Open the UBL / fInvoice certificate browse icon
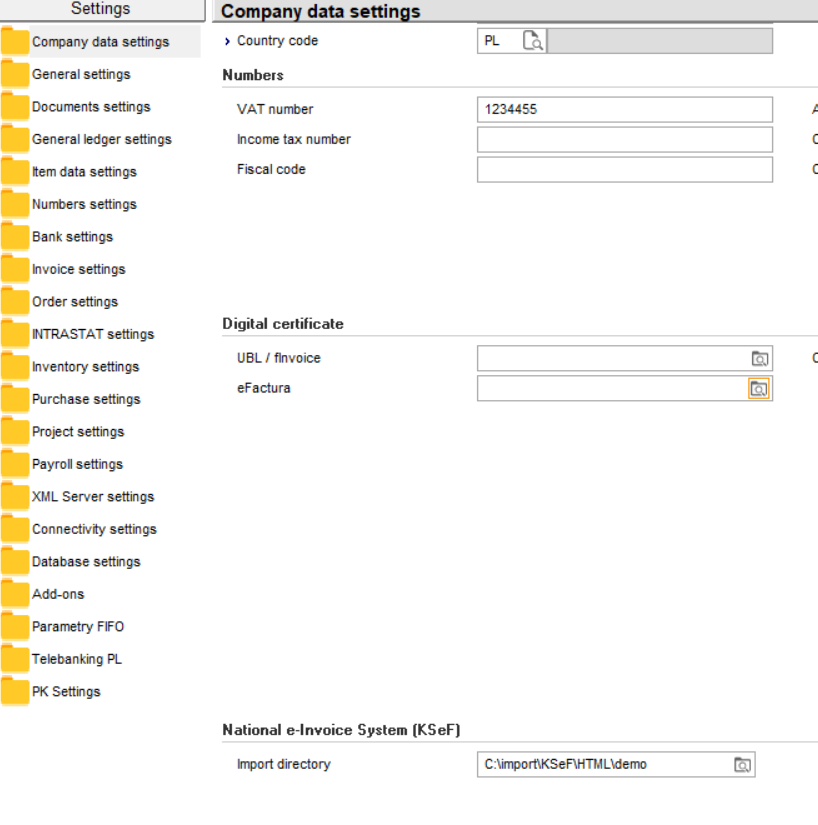The width and height of the screenshot is (818, 825). (x=760, y=358)
